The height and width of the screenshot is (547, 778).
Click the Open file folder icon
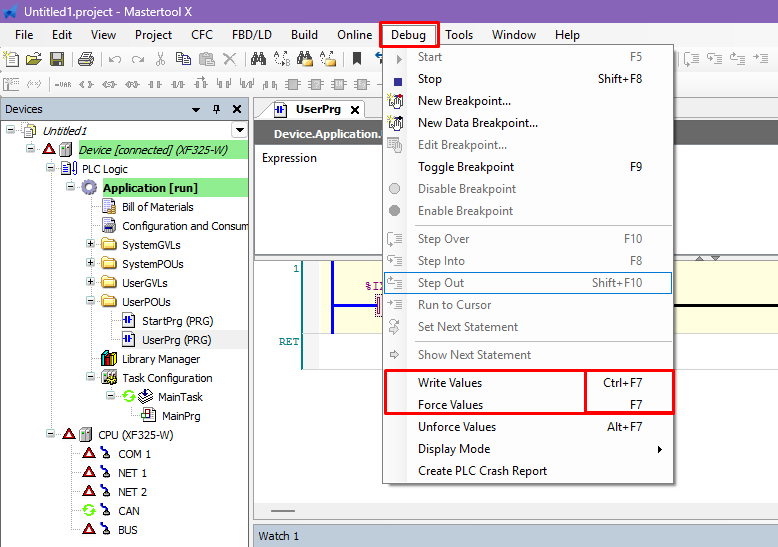click(x=33, y=60)
